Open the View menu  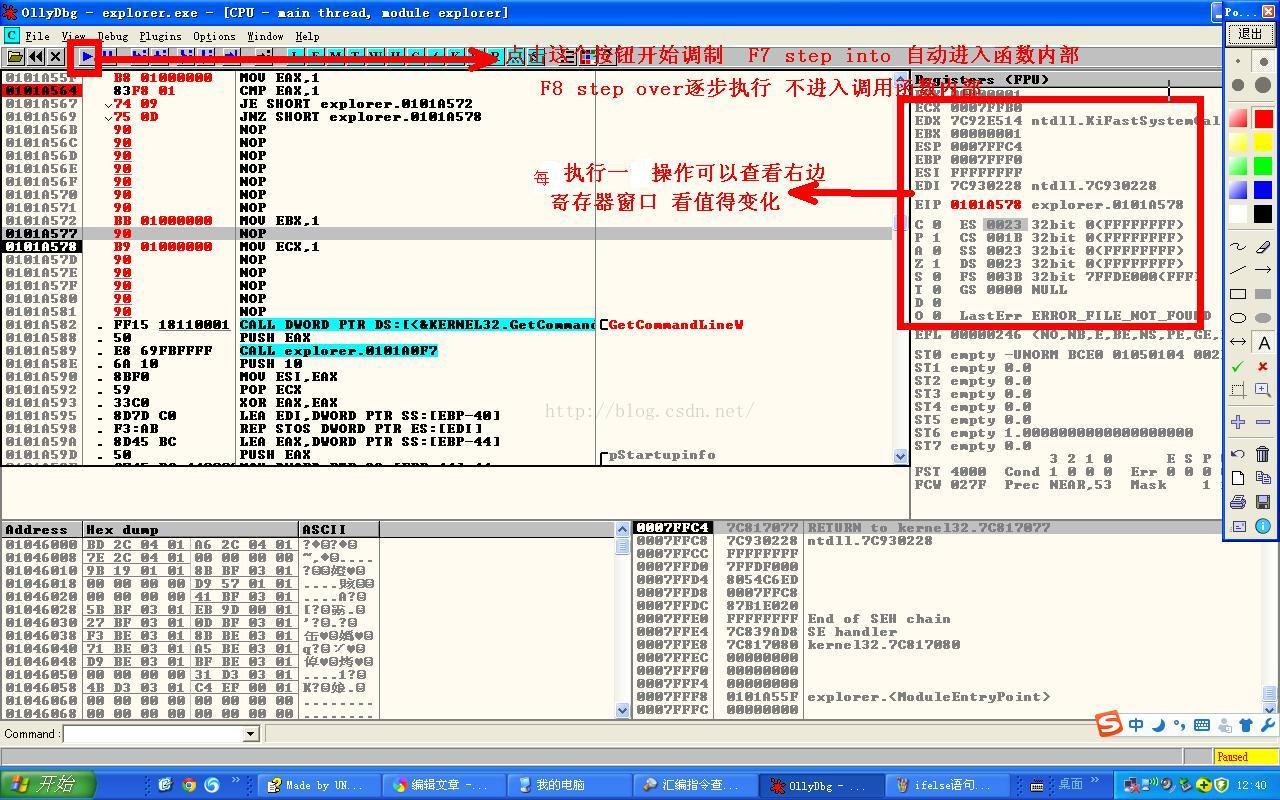tap(73, 36)
